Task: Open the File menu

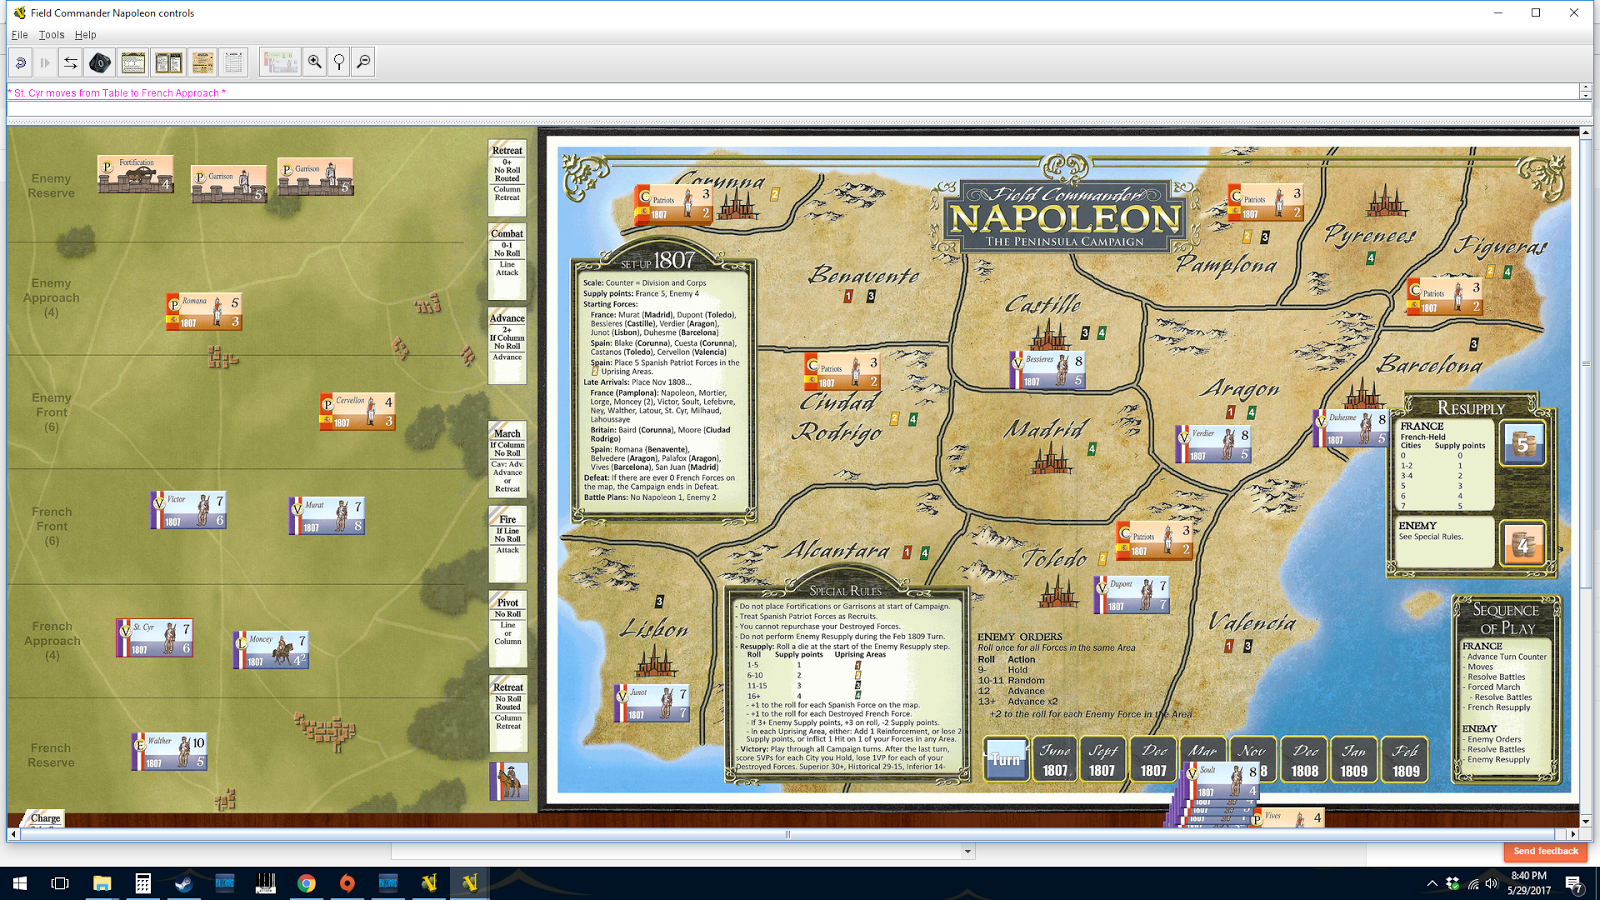Action: [18, 33]
